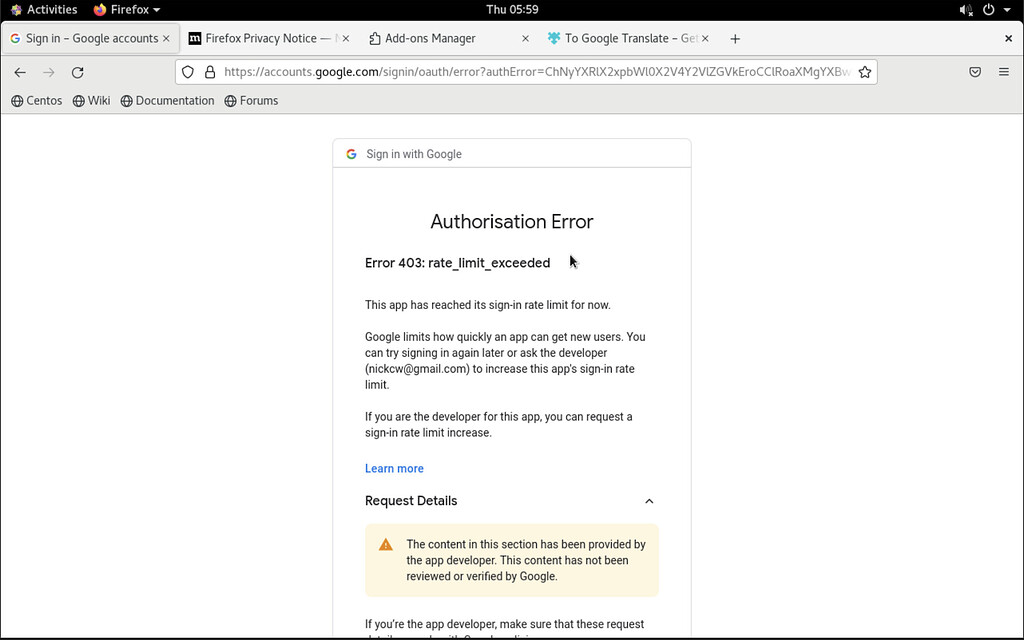This screenshot has height=640, width=1024.
Task: Collapse the Request Details section
Action: click(x=649, y=501)
